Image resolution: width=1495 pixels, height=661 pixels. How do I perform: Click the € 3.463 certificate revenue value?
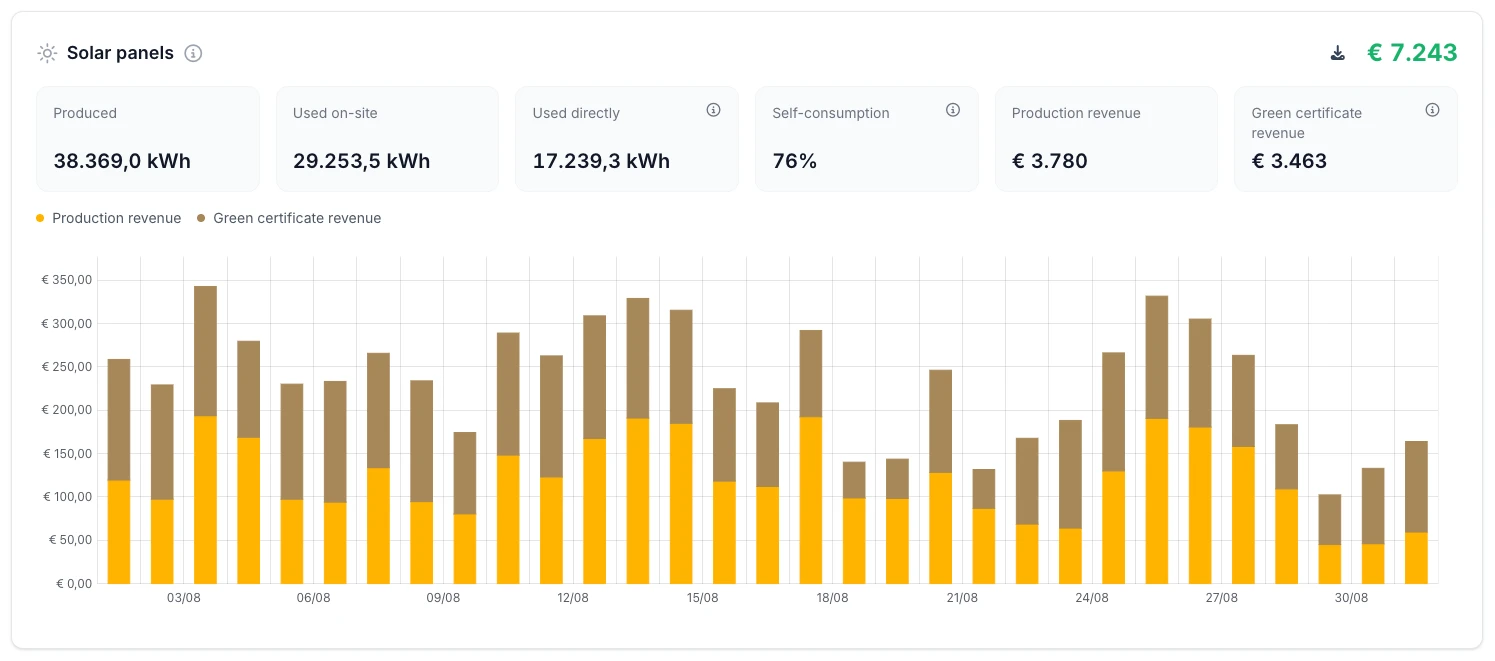[1289, 161]
